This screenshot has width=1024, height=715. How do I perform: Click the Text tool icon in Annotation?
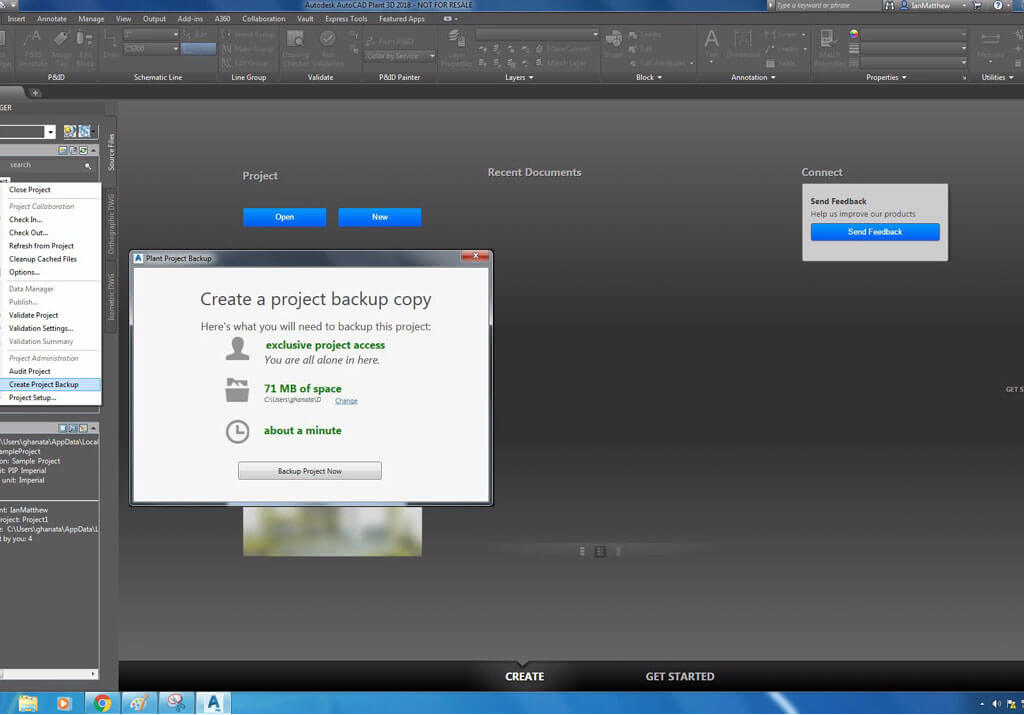pos(711,40)
